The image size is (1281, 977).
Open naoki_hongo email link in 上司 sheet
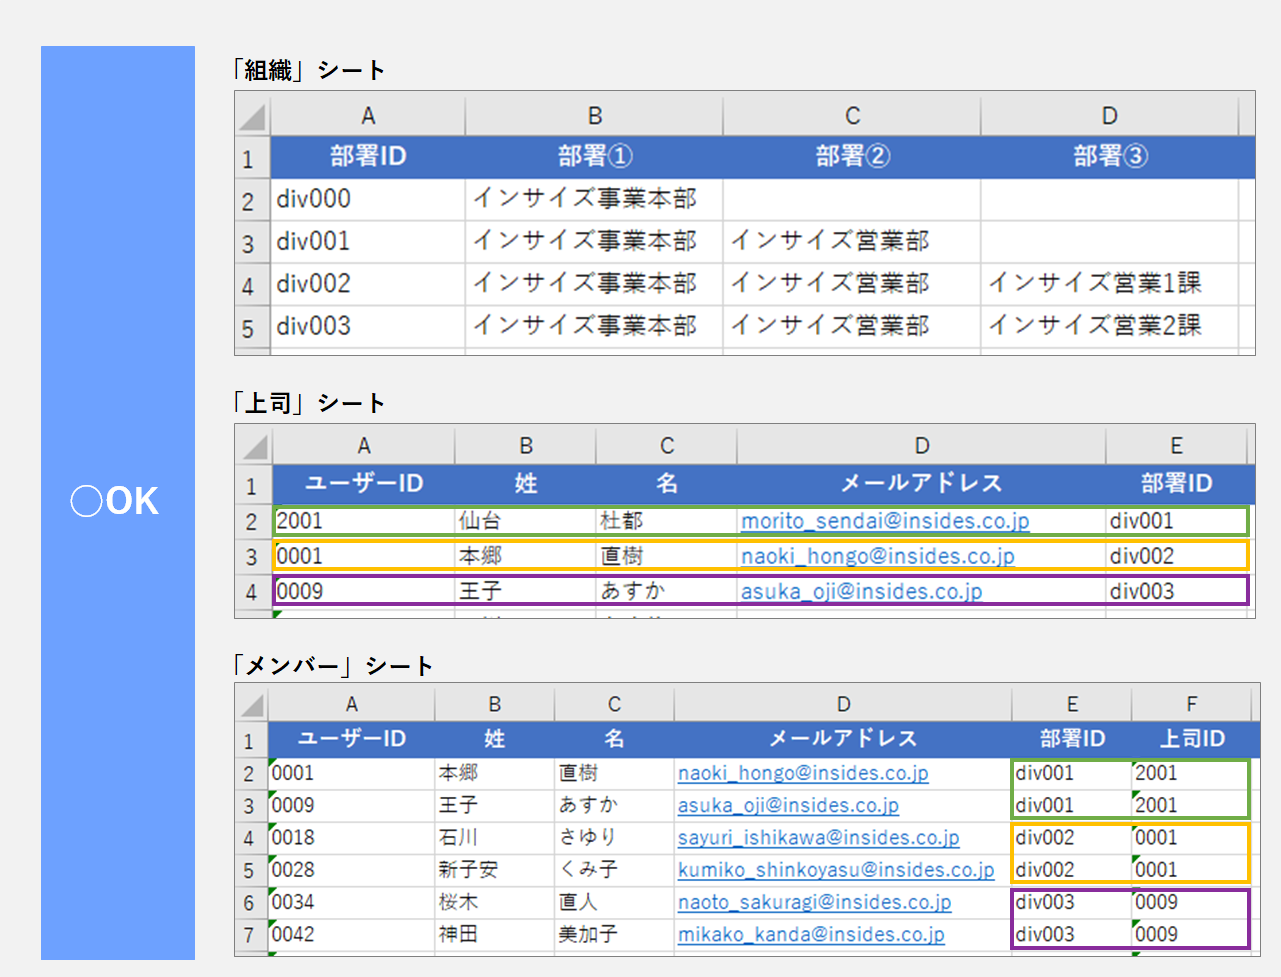(x=877, y=556)
